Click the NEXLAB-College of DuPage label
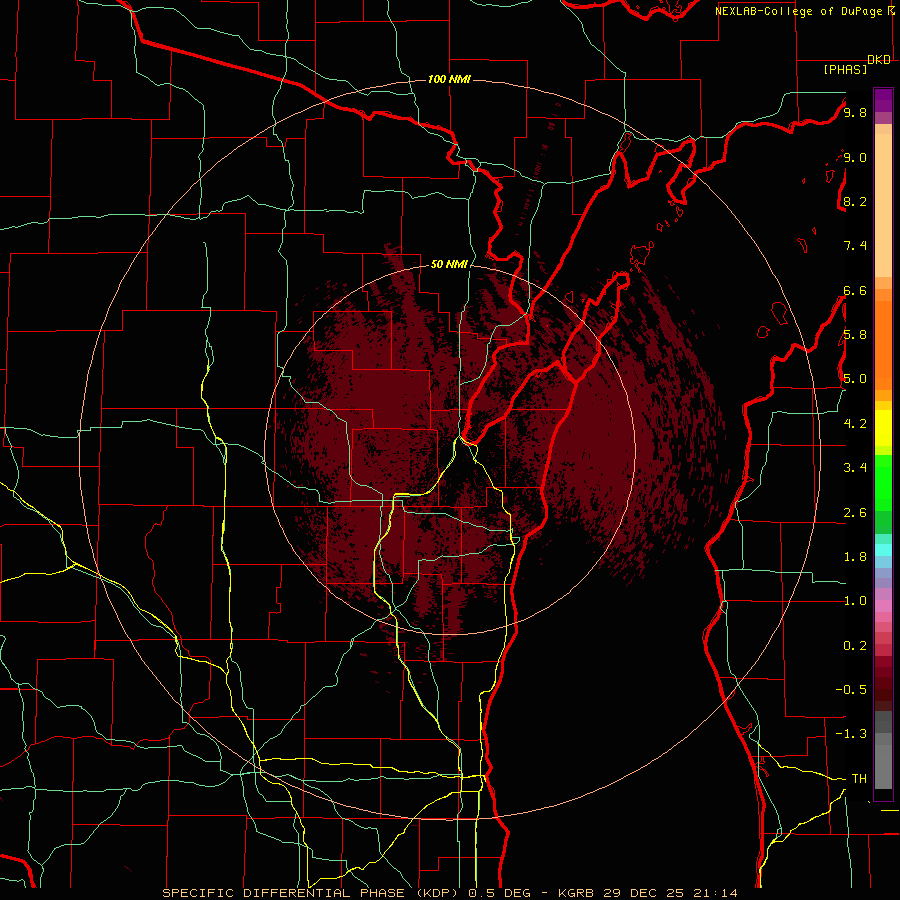This screenshot has height=900, width=900. (x=798, y=11)
